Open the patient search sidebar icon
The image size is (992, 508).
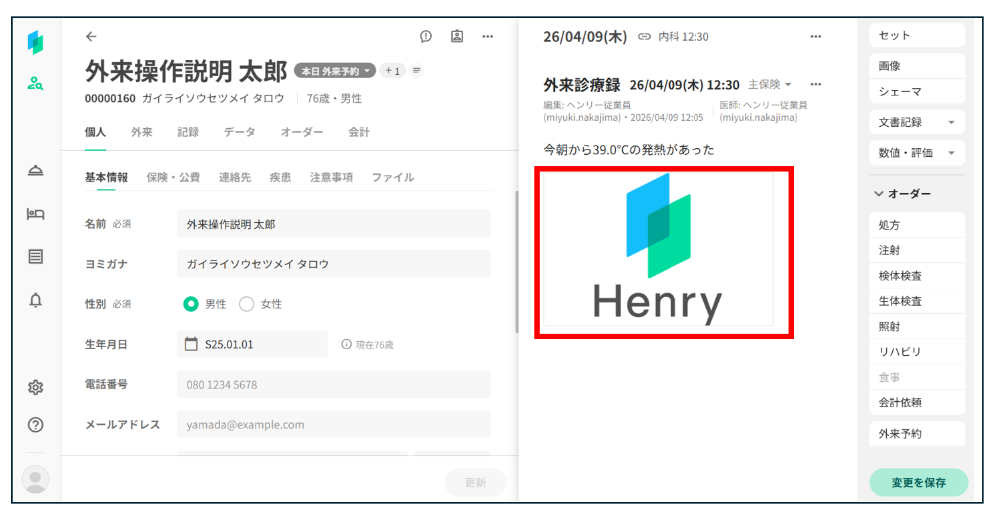(x=35, y=83)
